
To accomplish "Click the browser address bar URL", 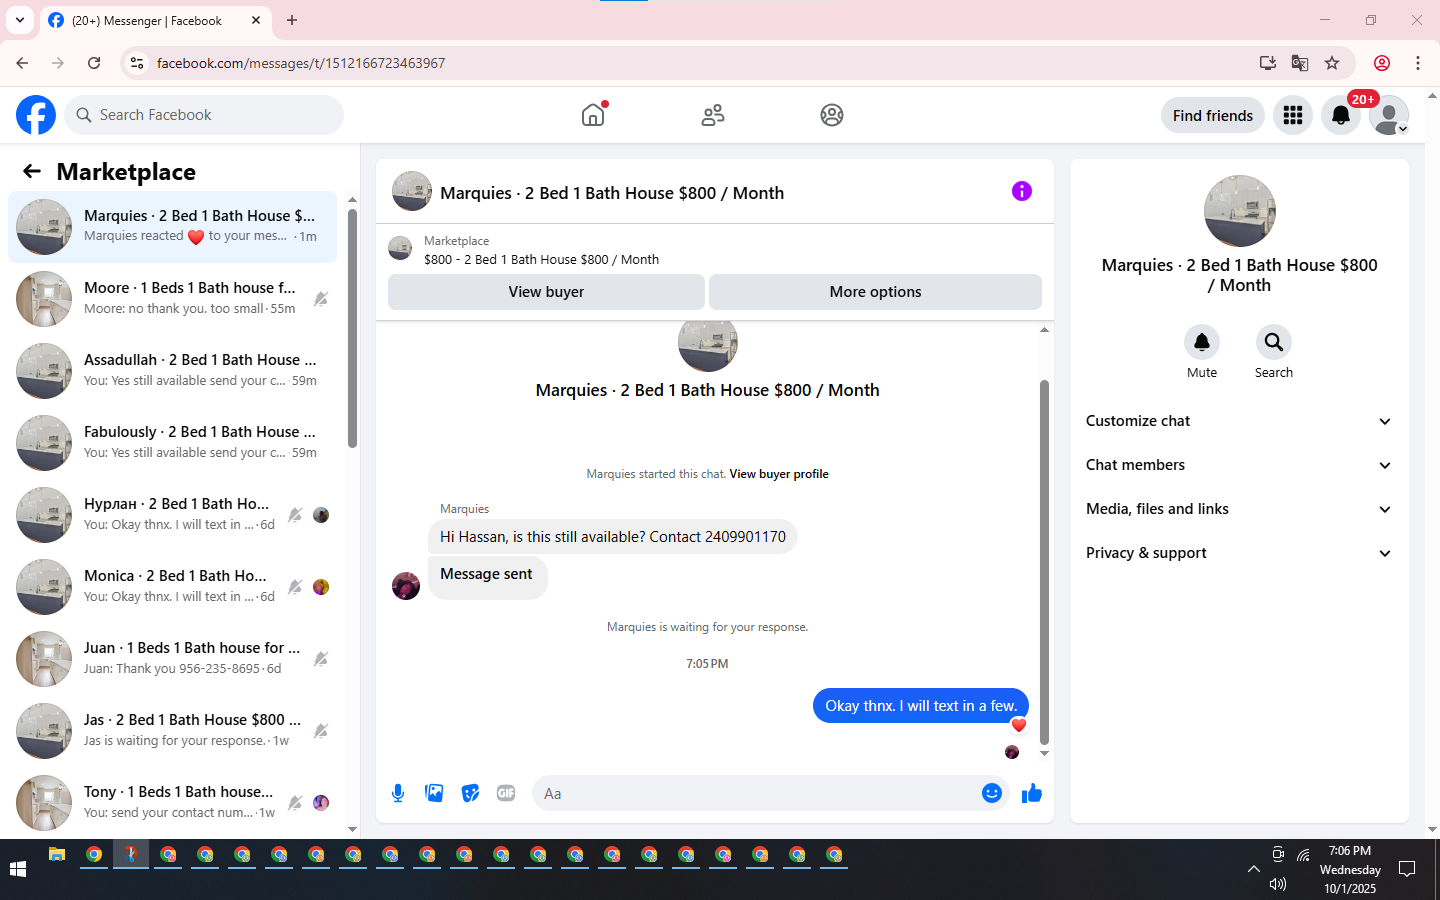I will [x=301, y=63].
